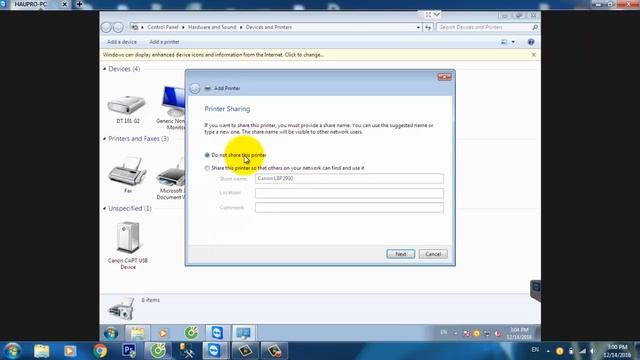Open the remote taskbar green Coc Coc icon
Screen dimensions: 640x360
(191, 333)
